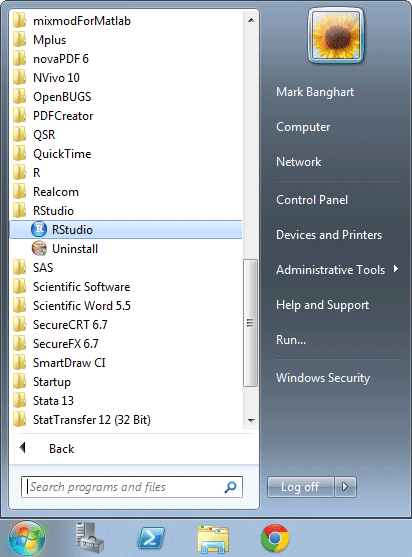Click the programs list scrollbar thumb
This screenshot has width=412, height=557.
coord(250,323)
